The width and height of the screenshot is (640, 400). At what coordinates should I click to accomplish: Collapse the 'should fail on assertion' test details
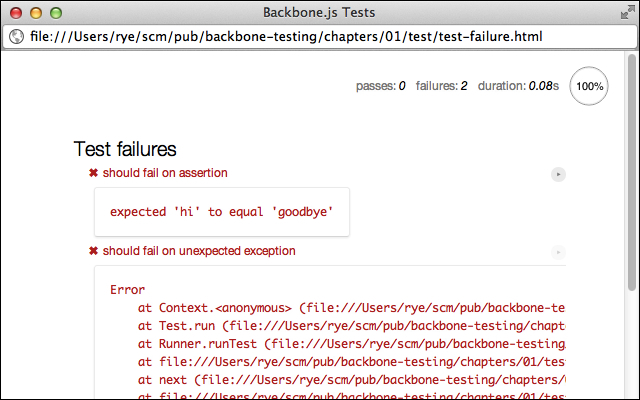(x=165, y=173)
